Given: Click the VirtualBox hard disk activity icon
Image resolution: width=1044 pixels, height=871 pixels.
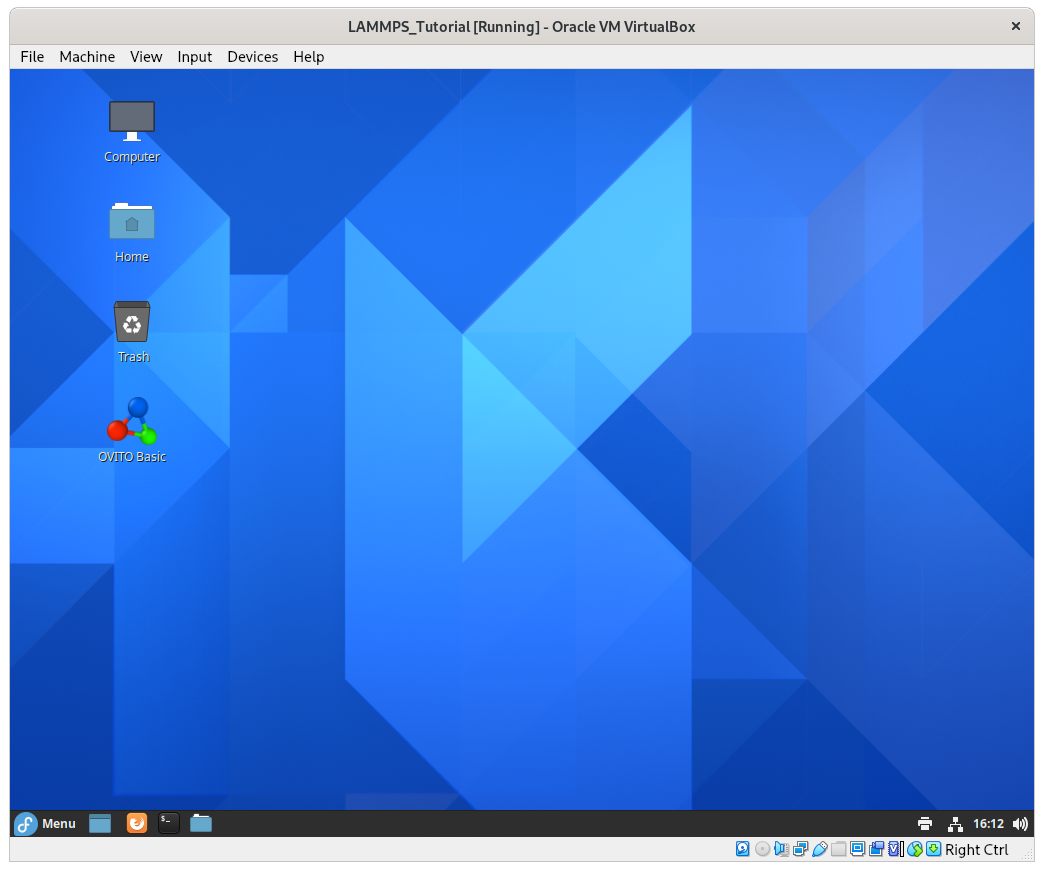Looking at the screenshot, I should coord(742,848).
